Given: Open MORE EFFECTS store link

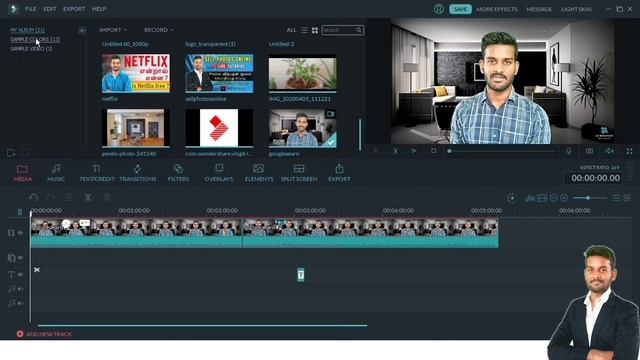Looking at the screenshot, I should pos(497,9).
